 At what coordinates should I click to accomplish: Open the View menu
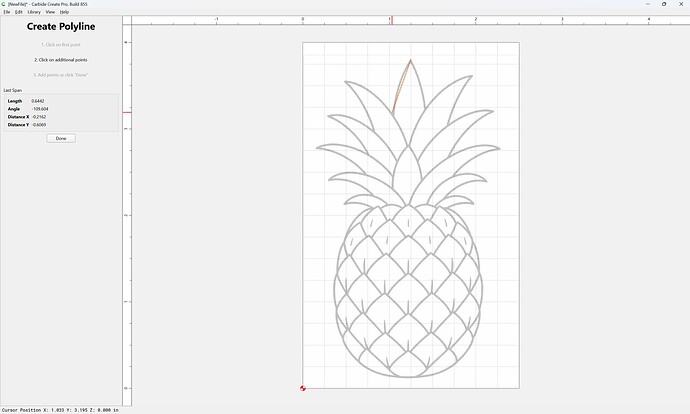(x=50, y=12)
